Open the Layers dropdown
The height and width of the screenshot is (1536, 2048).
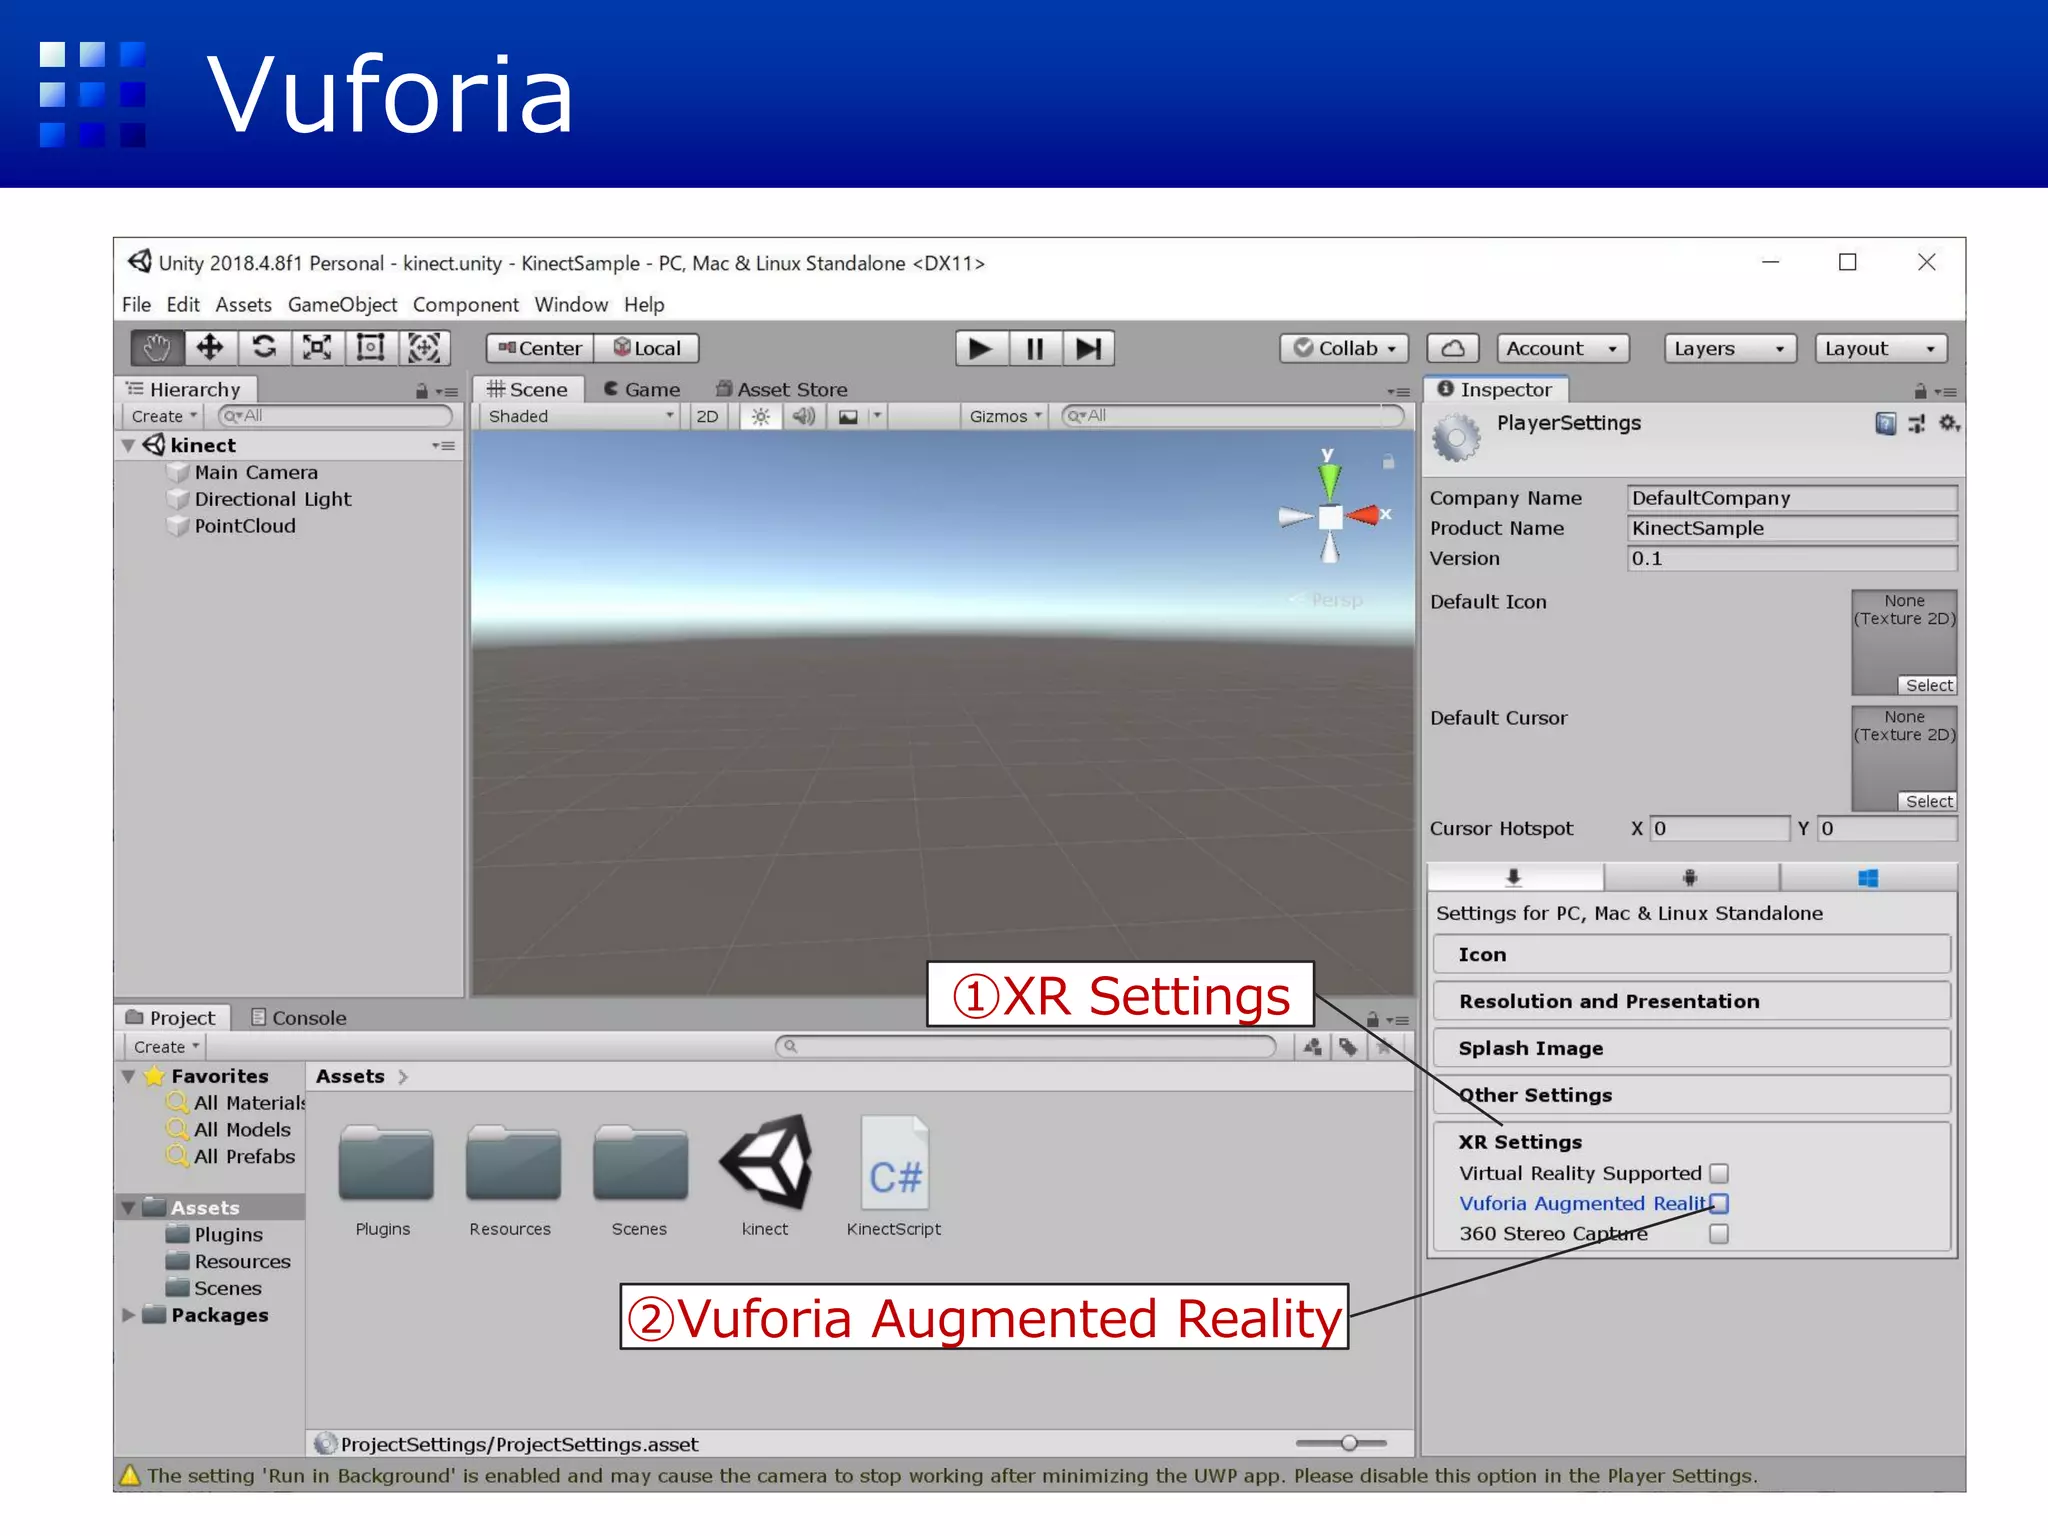point(1730,348)
